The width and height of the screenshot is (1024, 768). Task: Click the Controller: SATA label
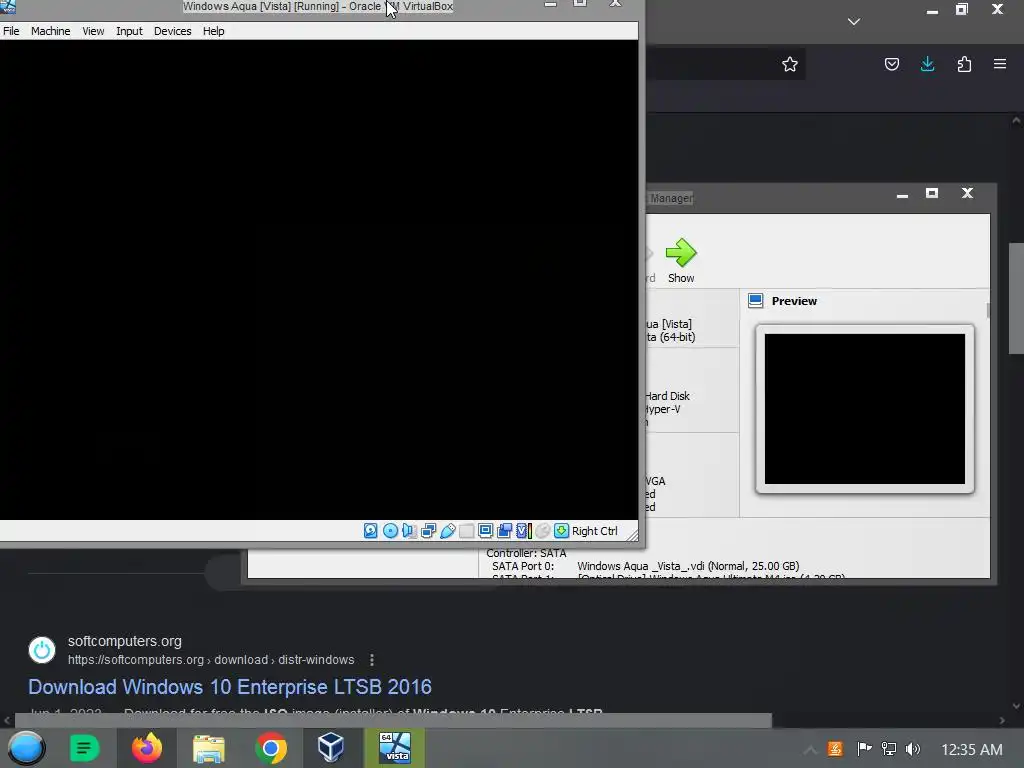[x=526, y=553]
